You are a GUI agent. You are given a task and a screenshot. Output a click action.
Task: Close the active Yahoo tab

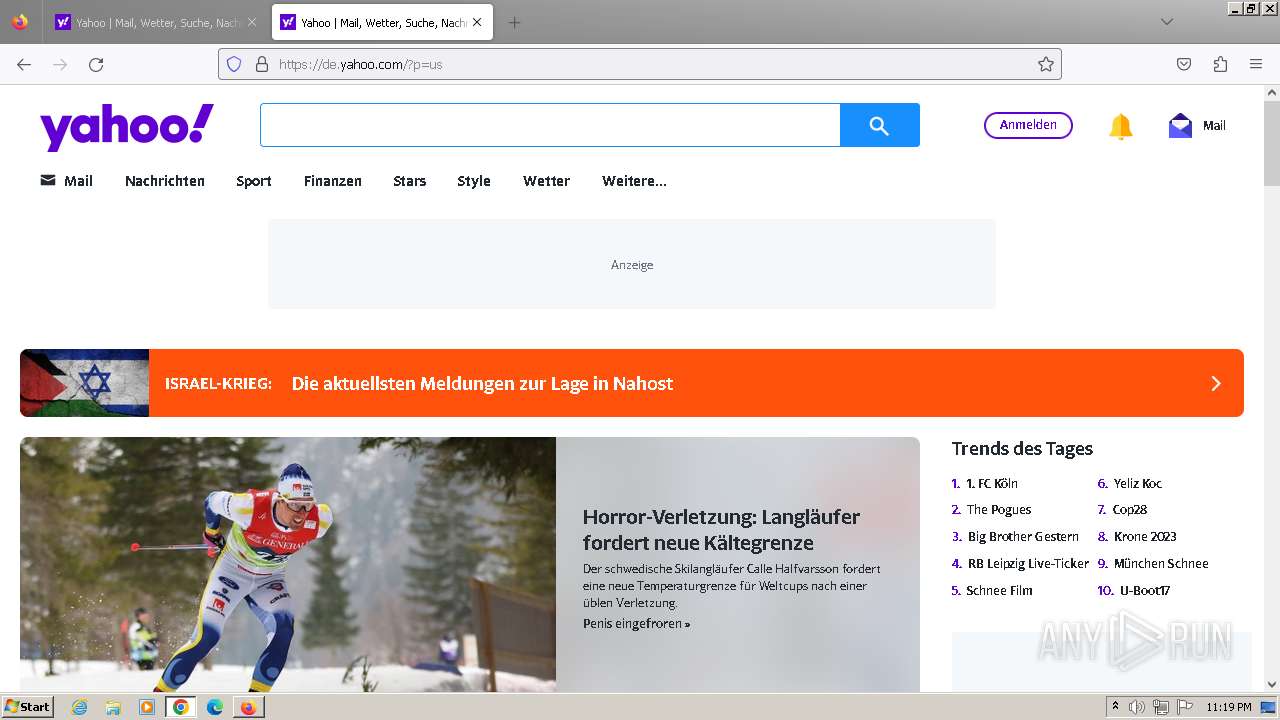[477, 22]
